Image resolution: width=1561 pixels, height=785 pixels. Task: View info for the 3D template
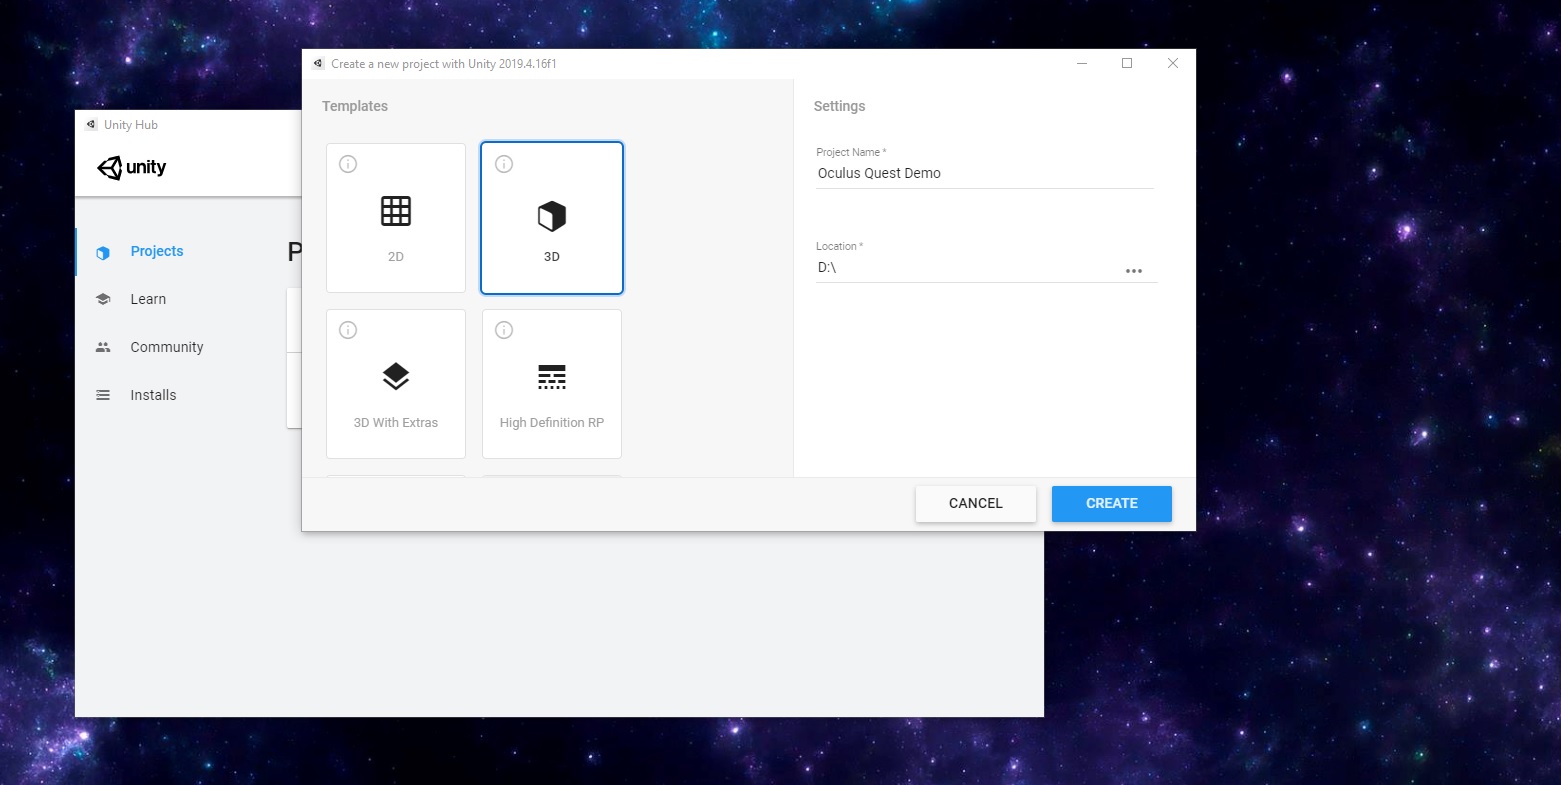tap(503, 163)
